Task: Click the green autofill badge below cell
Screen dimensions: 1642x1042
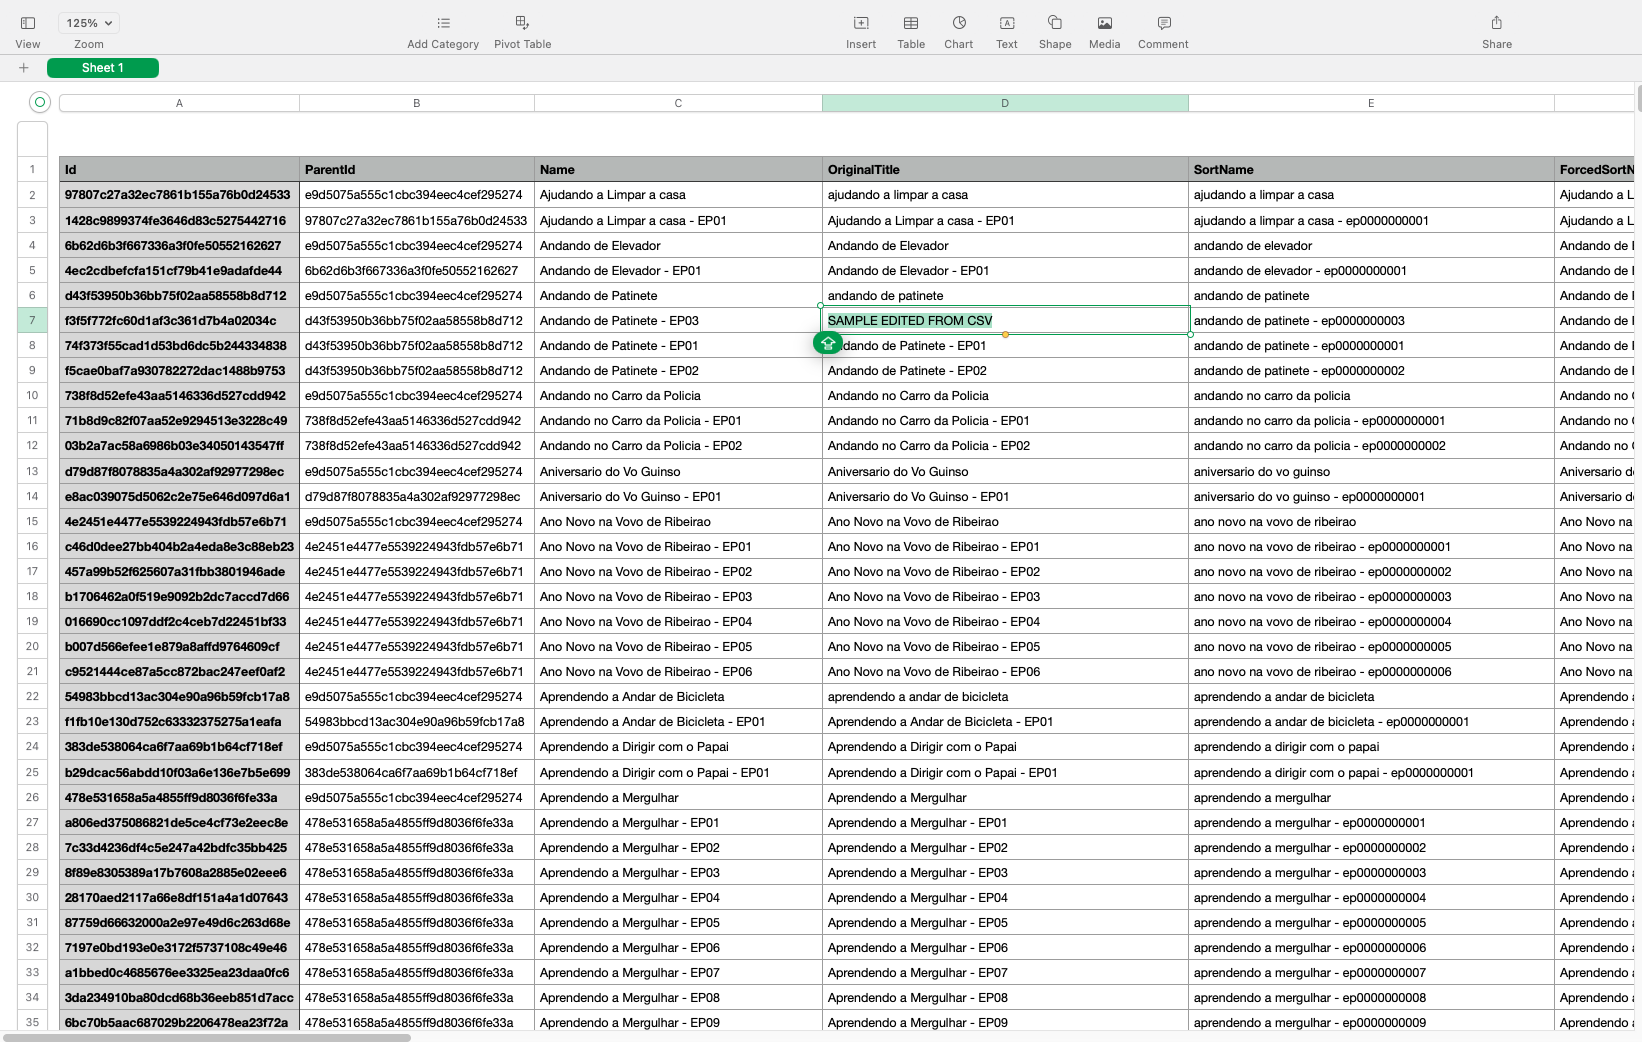Action: pos(828,343)
